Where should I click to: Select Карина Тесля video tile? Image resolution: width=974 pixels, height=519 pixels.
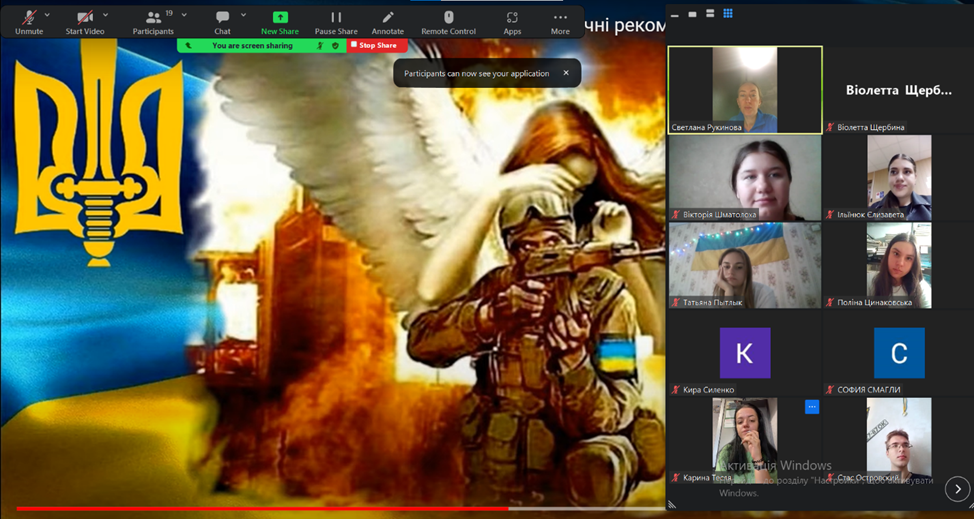[x=745, y=440]
